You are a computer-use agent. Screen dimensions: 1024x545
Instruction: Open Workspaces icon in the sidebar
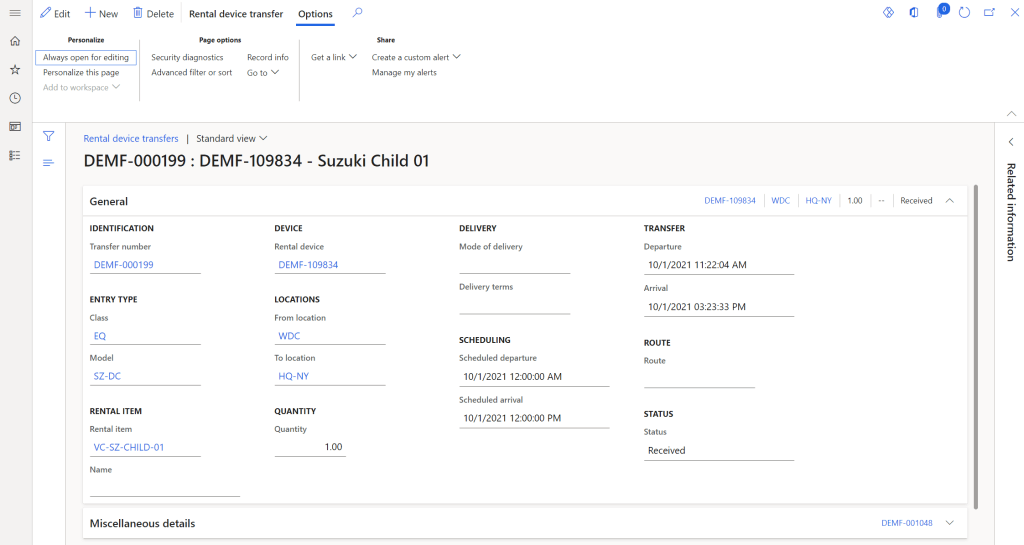(x=15, y=127)
